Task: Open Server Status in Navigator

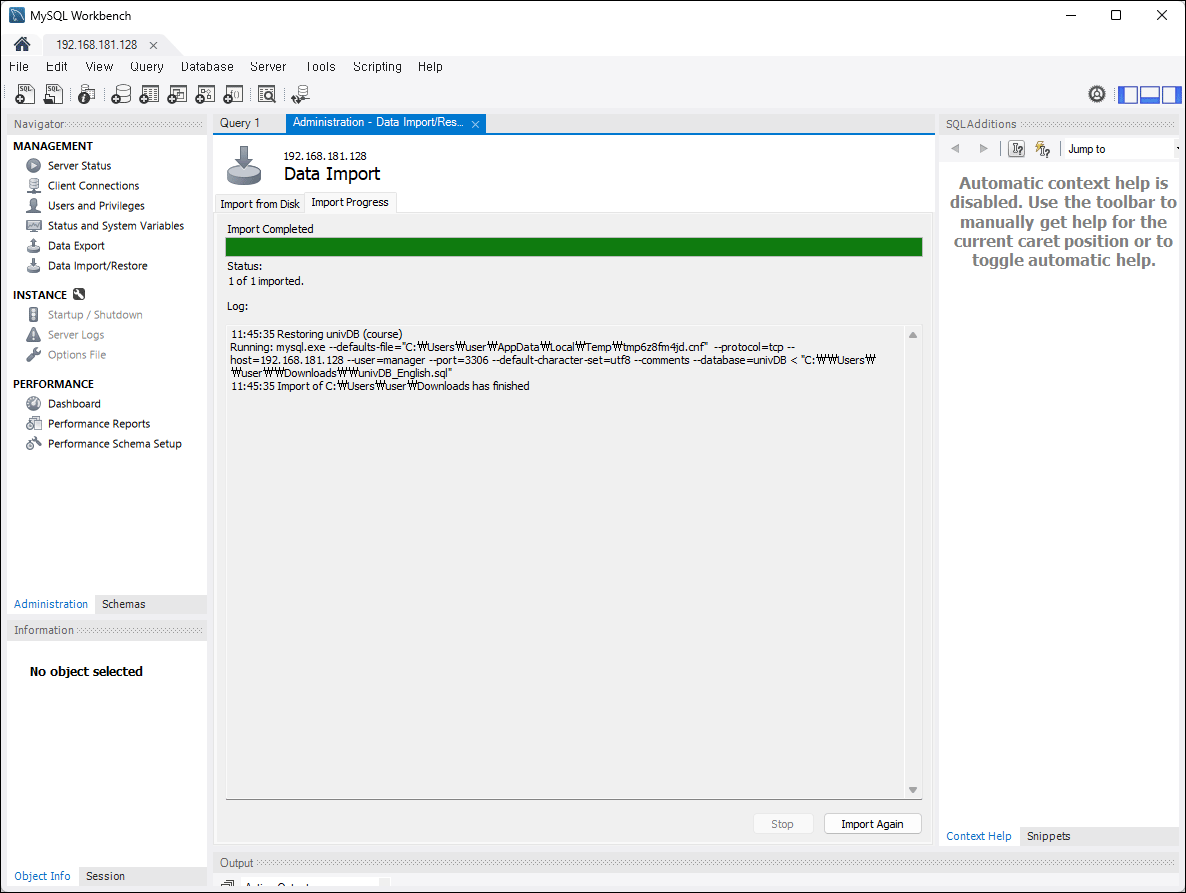Action: point(79,166)
